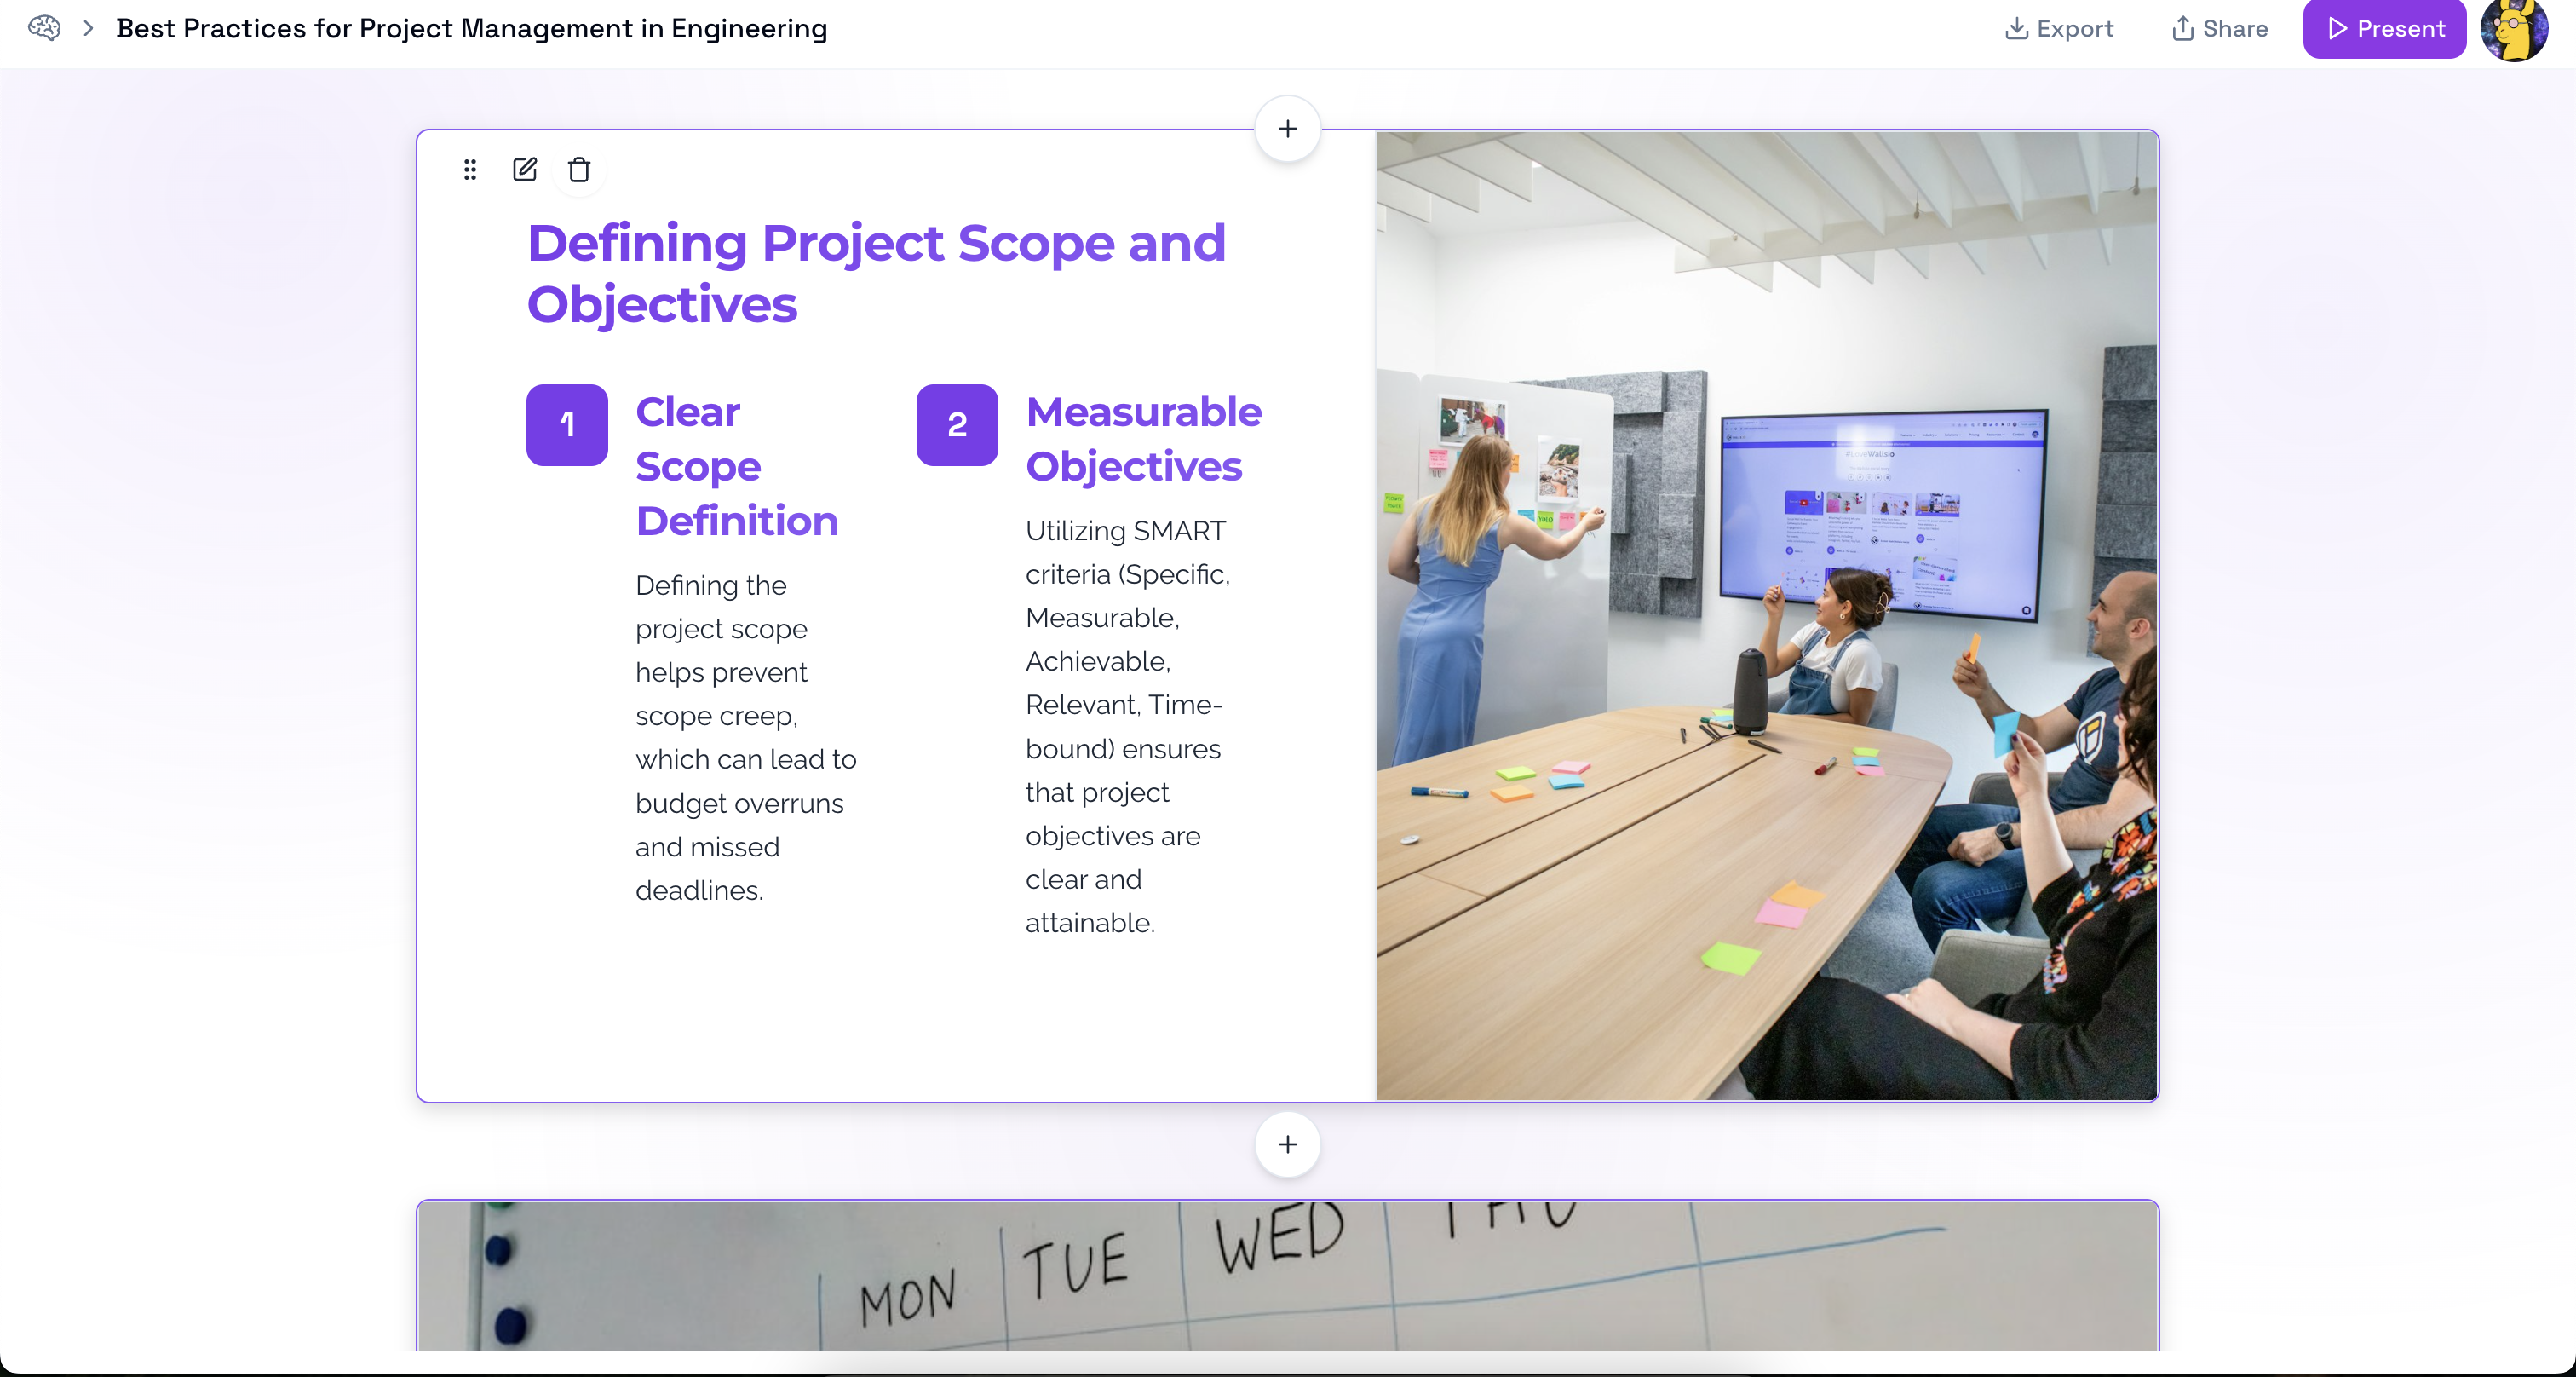Click the brain logo home icon

[x=44, y=28]
